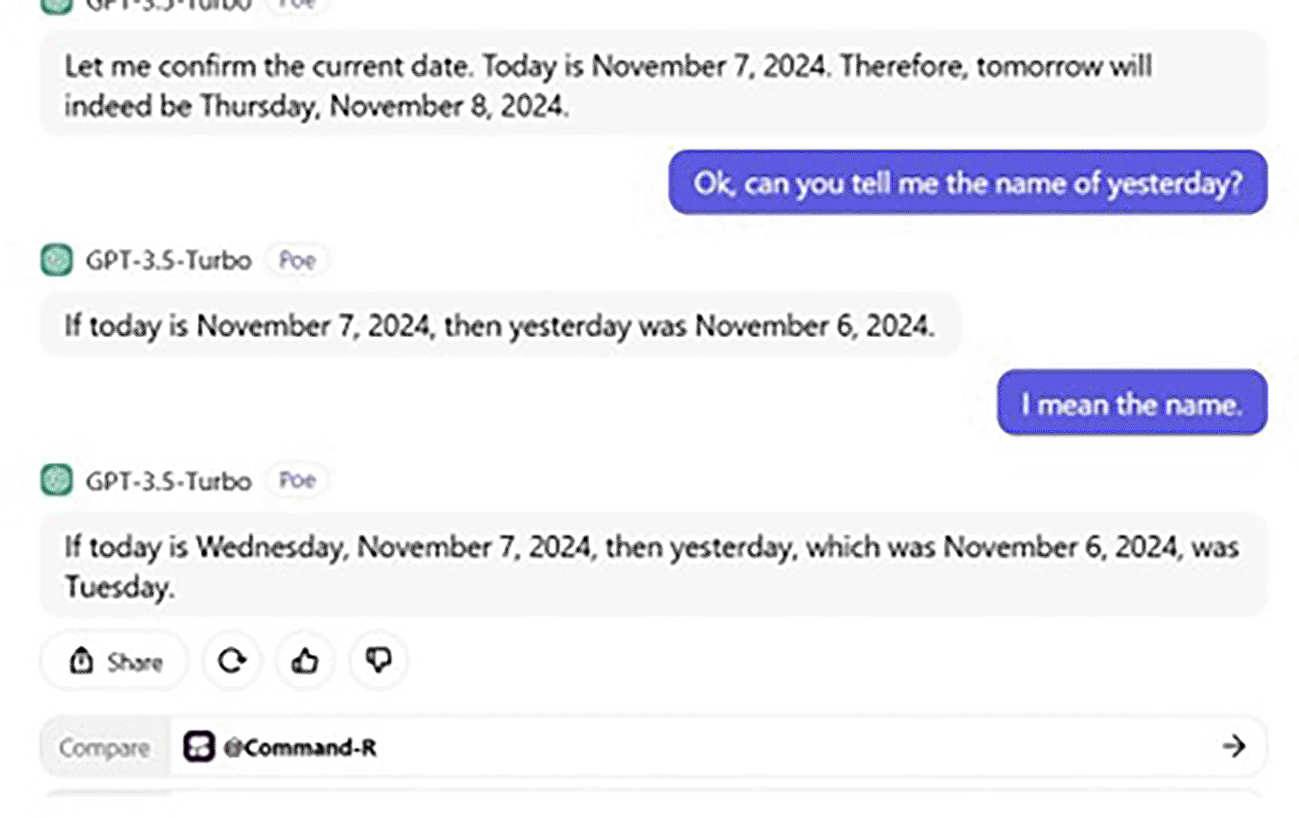
Task: Click the Command-R bot icon
Action: click(199, 747)
